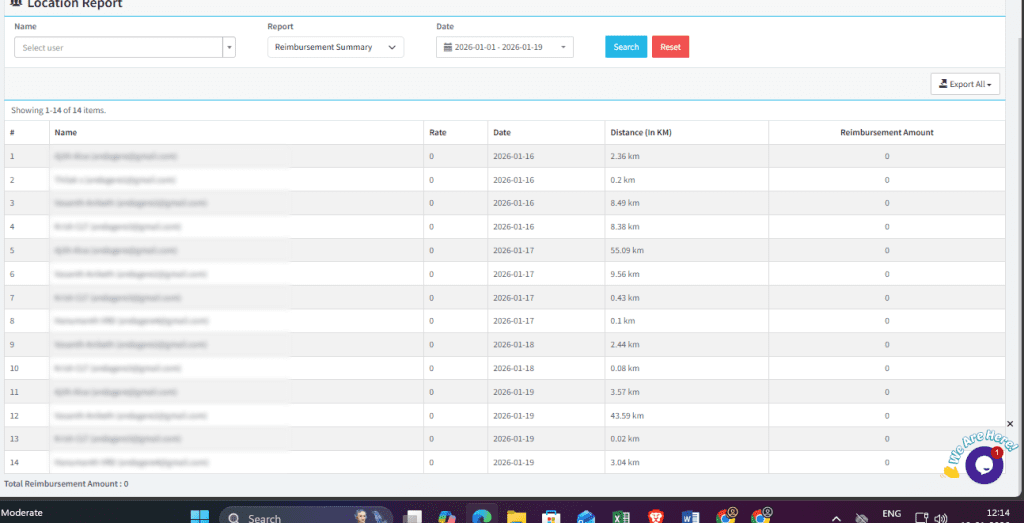The image size is (1024, 523).
Task: Open Brave browser from the taskbar
Action: (x=655, y=517)
